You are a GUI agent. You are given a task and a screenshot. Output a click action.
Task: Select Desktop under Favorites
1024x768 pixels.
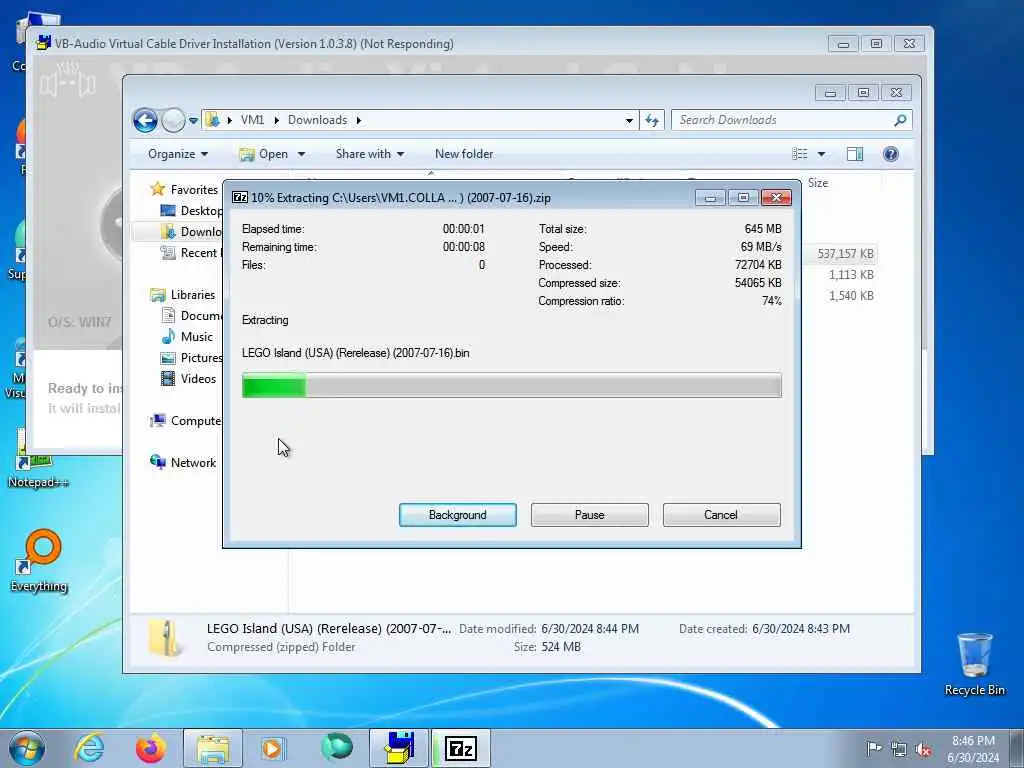pos(192,210)
